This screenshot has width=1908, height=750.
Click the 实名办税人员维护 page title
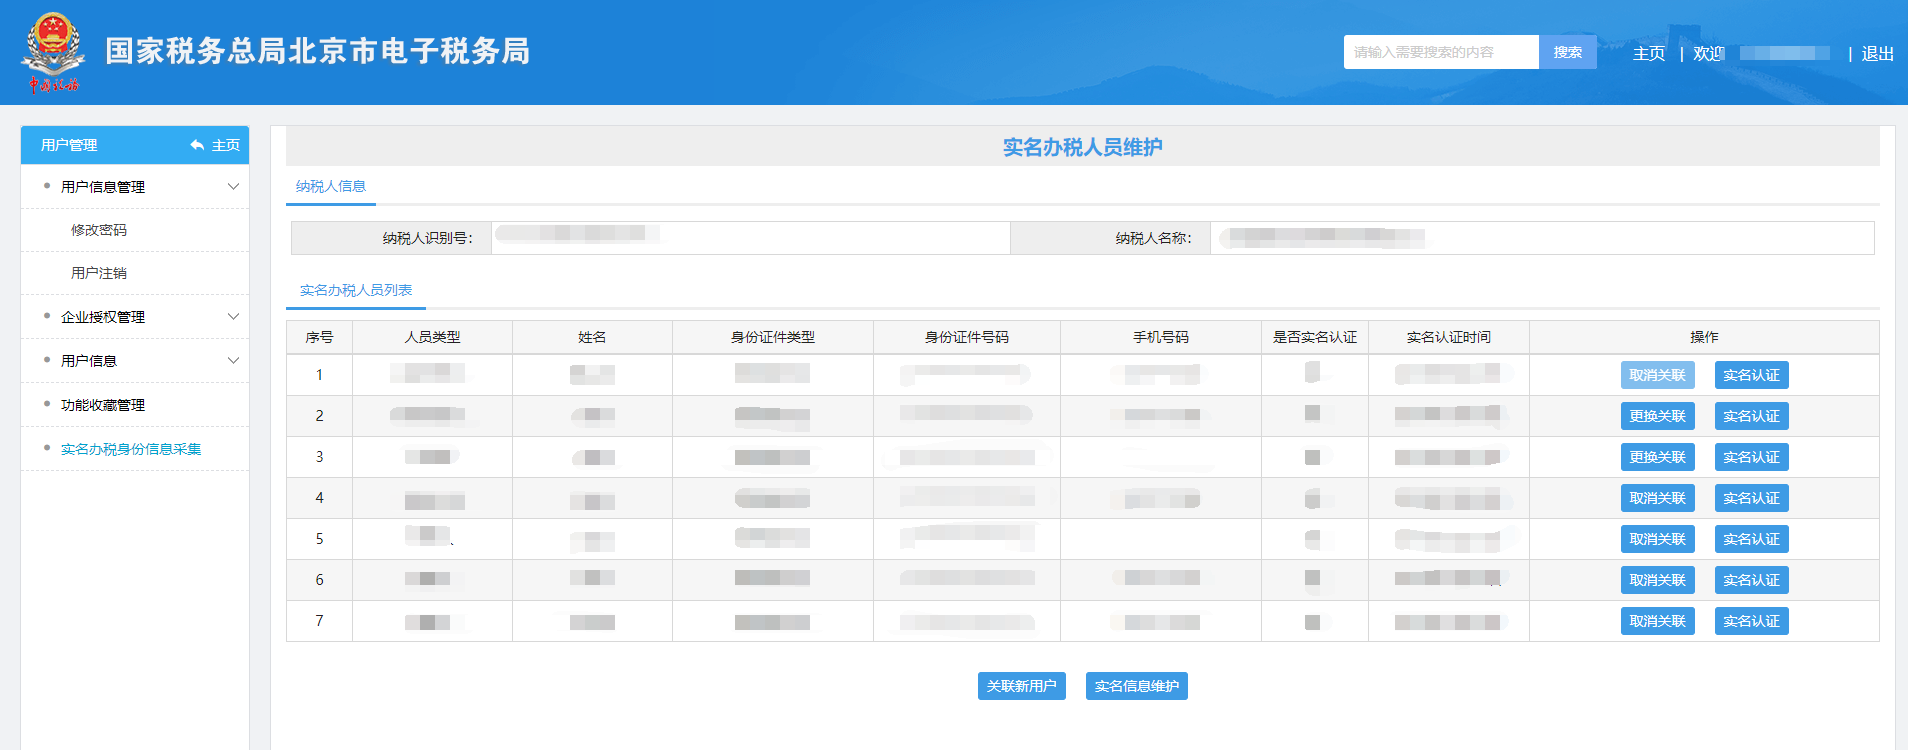[x=1082, y=147]
